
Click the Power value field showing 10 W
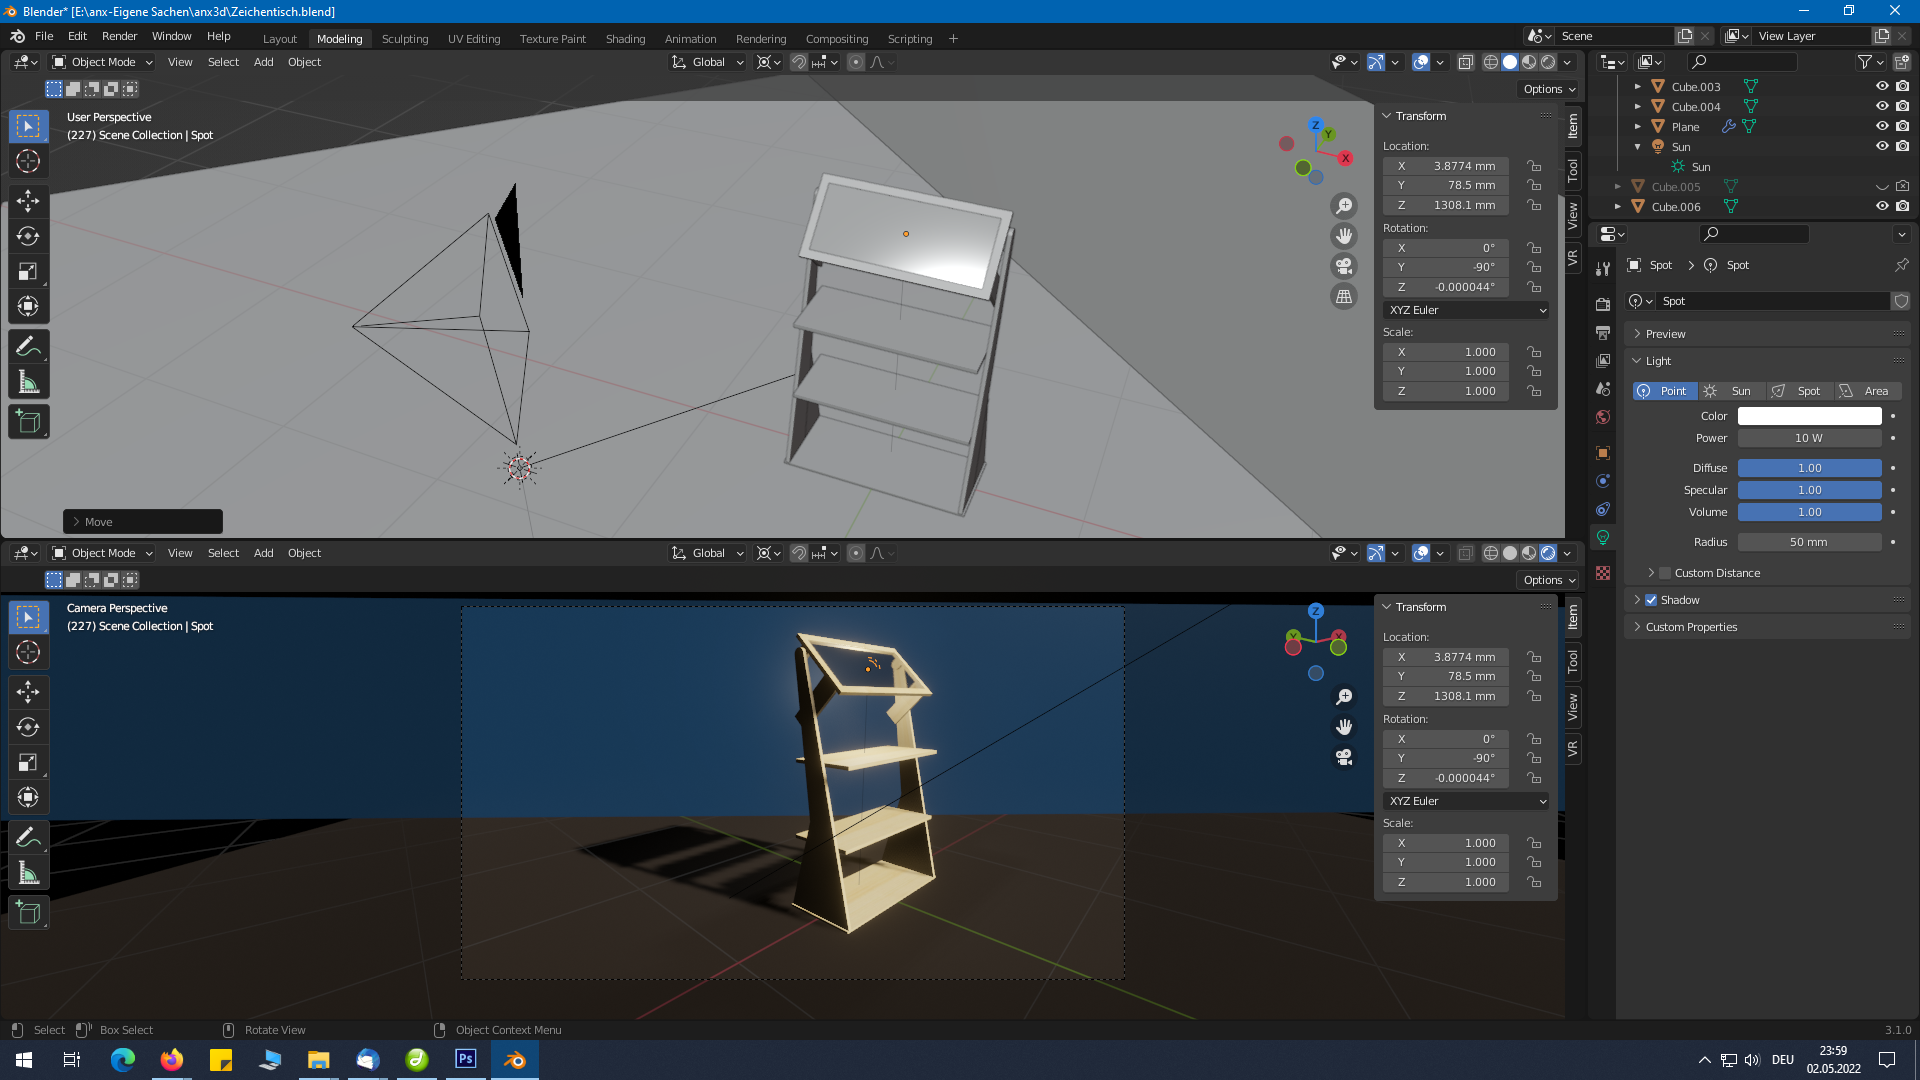pyautogui.click(x=1809, y=438)
